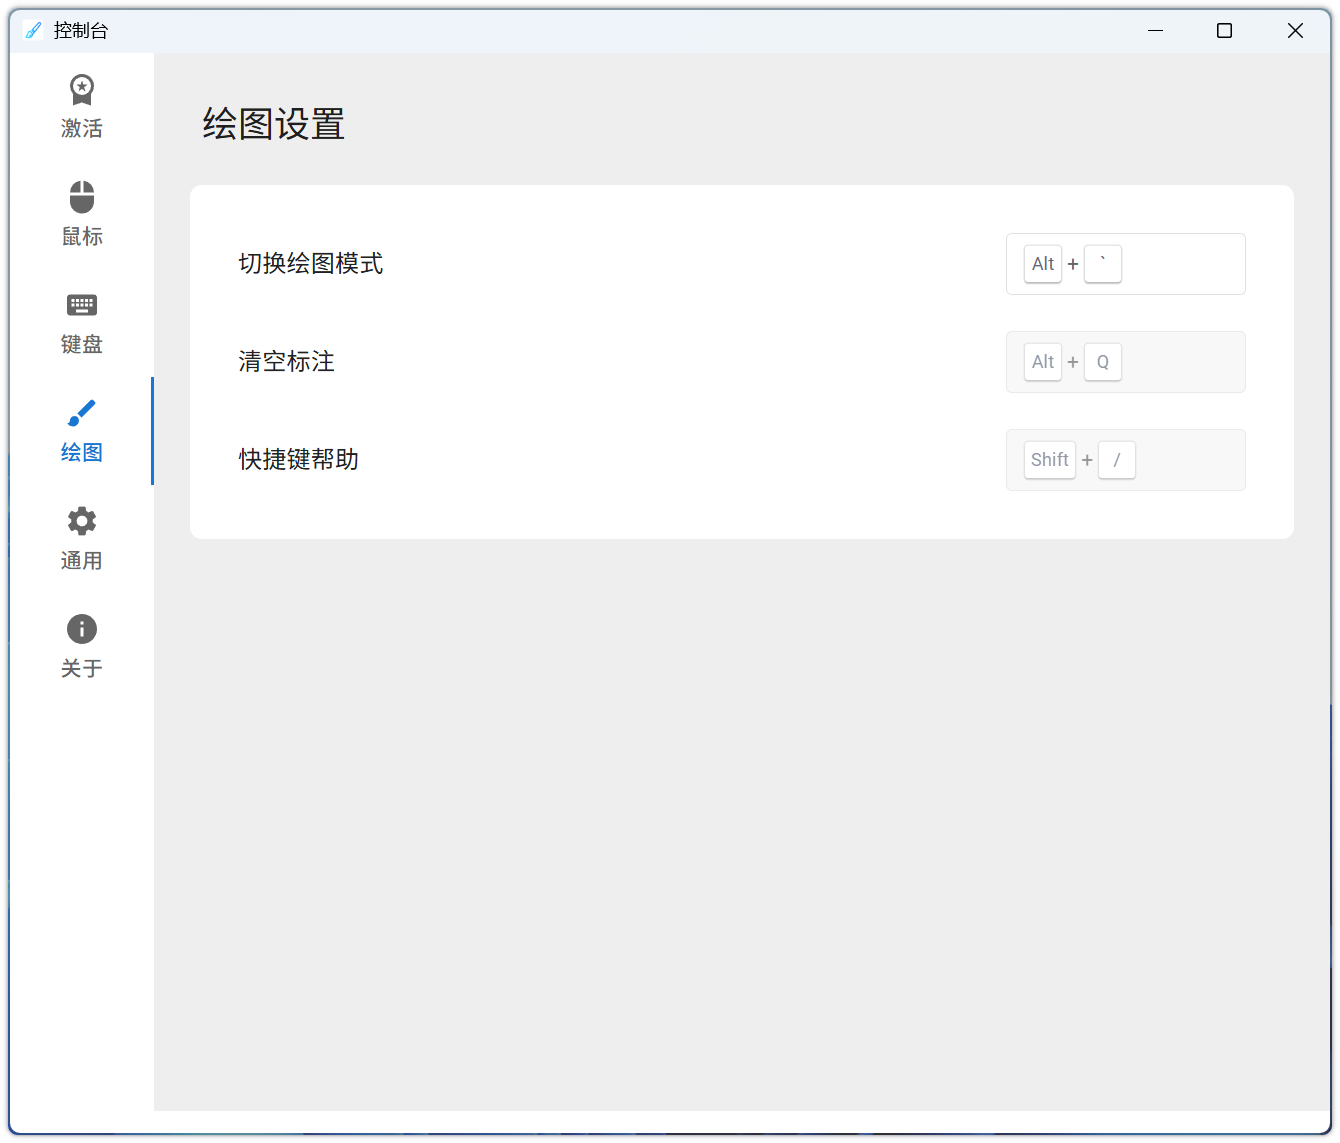Click the 控制台 app icon in title bar
Viewport: 1340px width, 1143px height.
pyautogui.click(x=33, y=31)
